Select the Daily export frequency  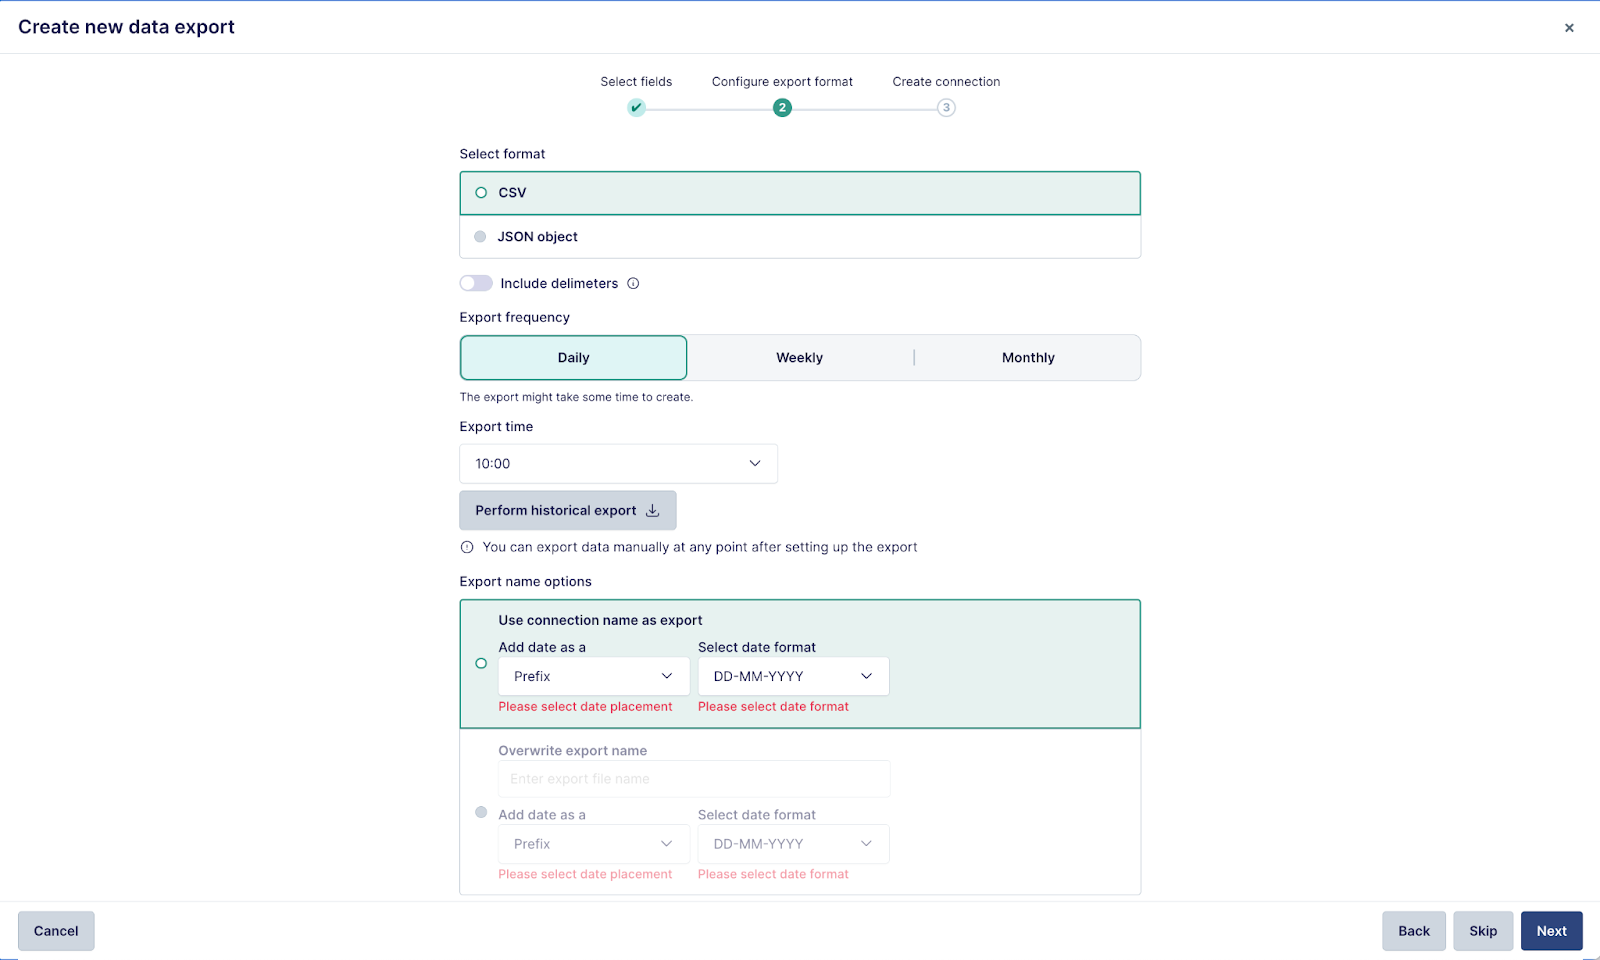(573, 358)
